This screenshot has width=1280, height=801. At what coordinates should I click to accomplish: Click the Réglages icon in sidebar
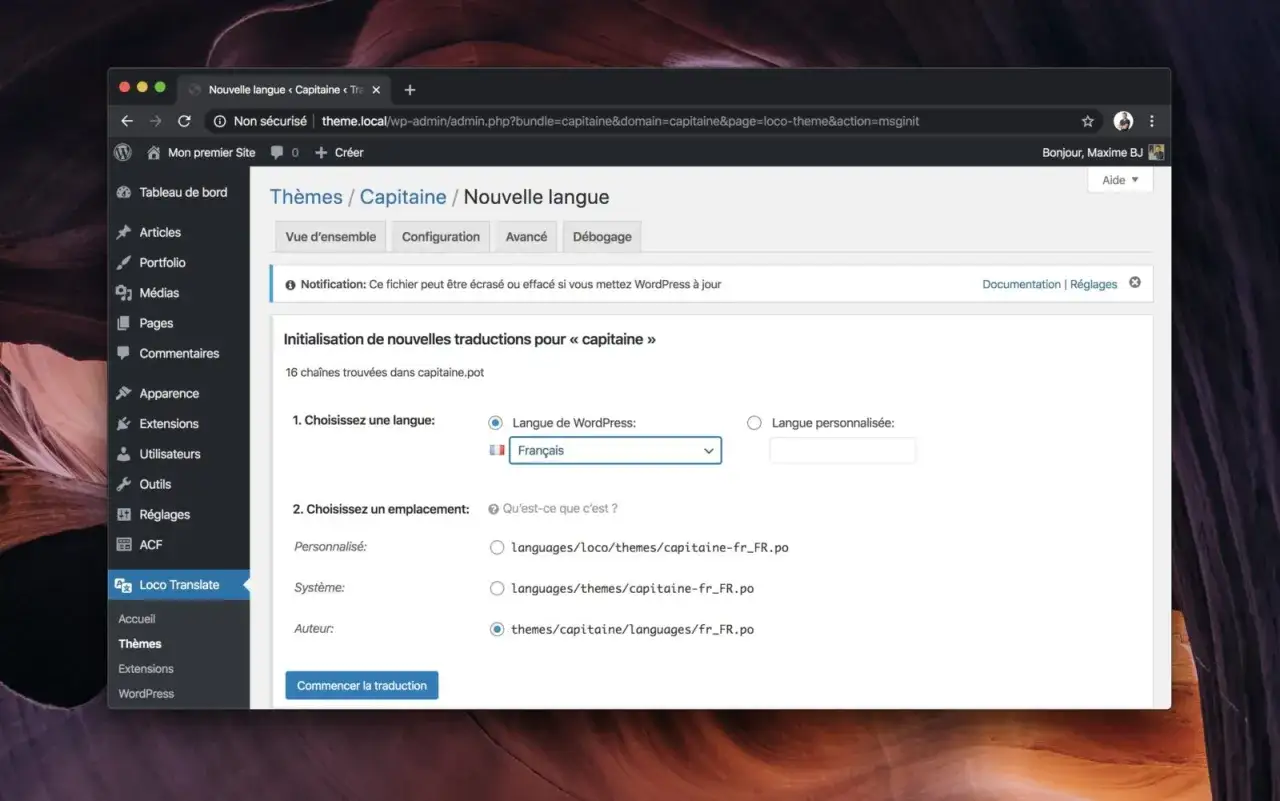tap(124, 514)
